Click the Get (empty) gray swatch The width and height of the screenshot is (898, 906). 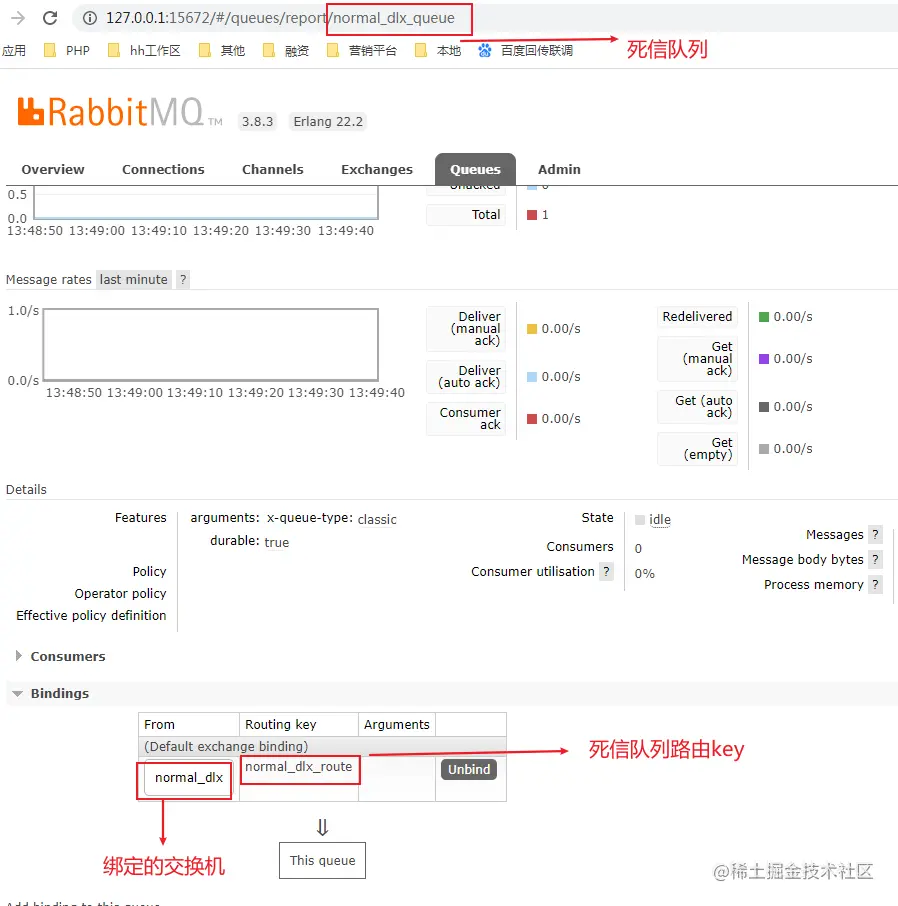(764, 449)
